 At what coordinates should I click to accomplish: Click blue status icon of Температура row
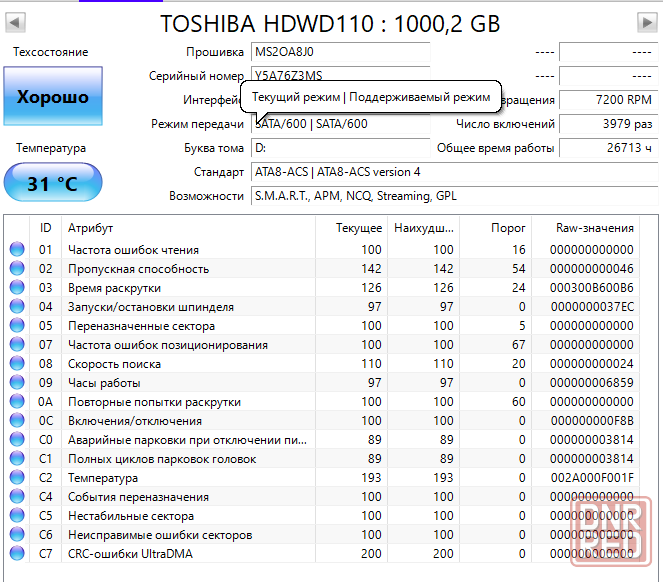(x=17, y=478)
